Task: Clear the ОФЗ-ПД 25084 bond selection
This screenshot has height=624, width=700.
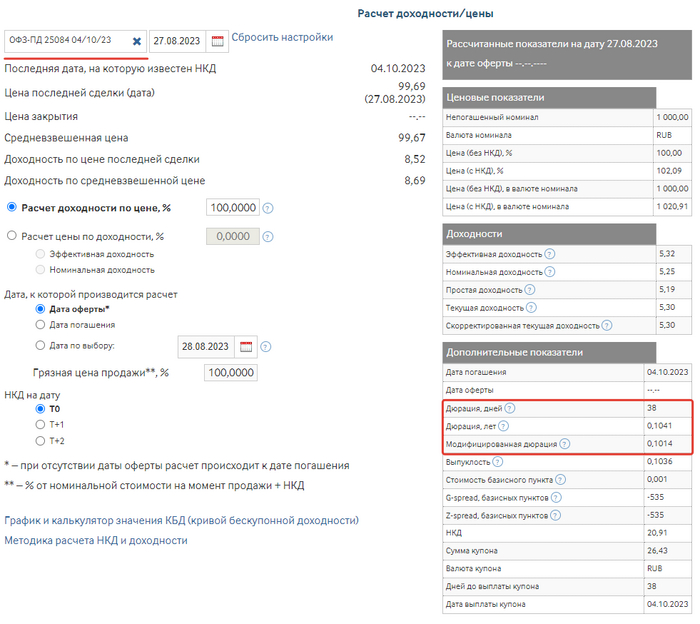Action: 137,41
